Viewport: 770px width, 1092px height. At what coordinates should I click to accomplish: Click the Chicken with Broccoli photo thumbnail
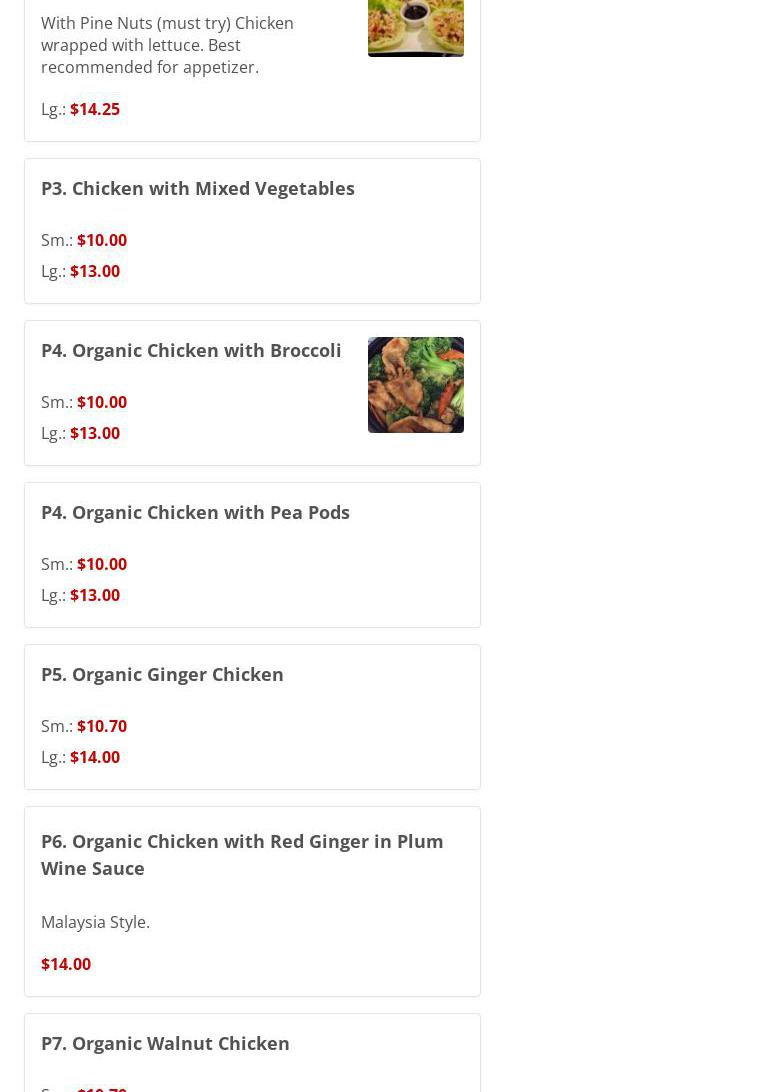(415, 385)
